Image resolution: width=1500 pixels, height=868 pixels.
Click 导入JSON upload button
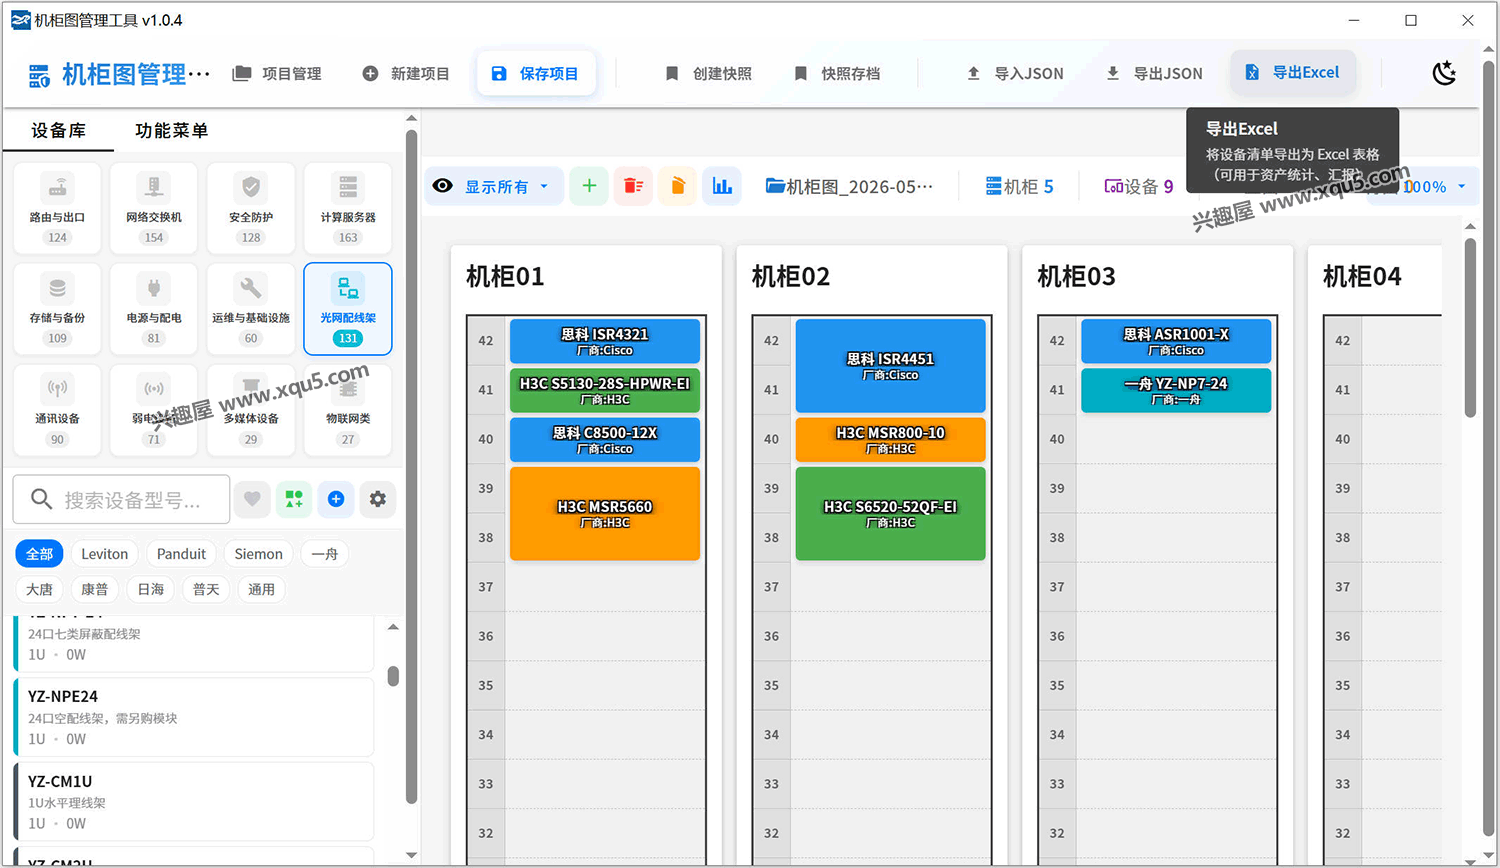pyautogui.click(x=1015, y=74)
